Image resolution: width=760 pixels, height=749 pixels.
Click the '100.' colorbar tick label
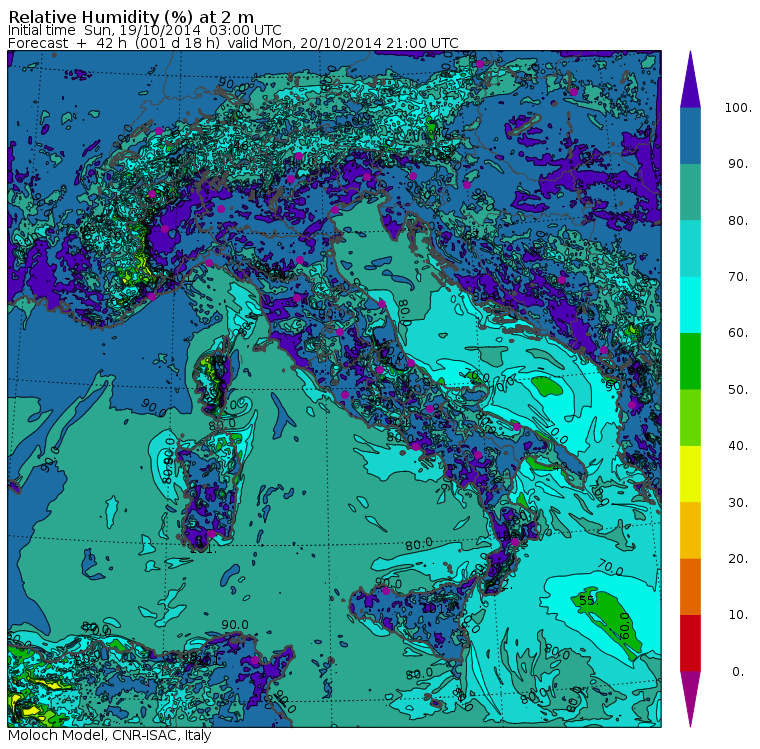(738, 108)
